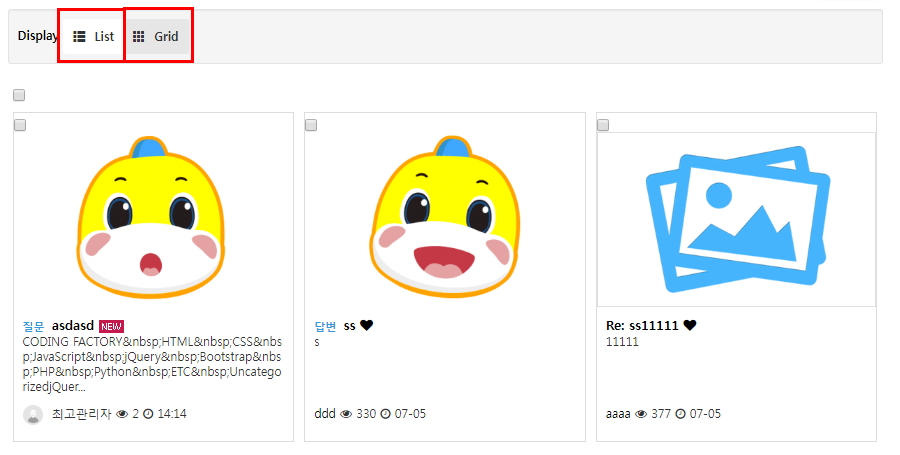Click the view count 377

pos(661,414)
